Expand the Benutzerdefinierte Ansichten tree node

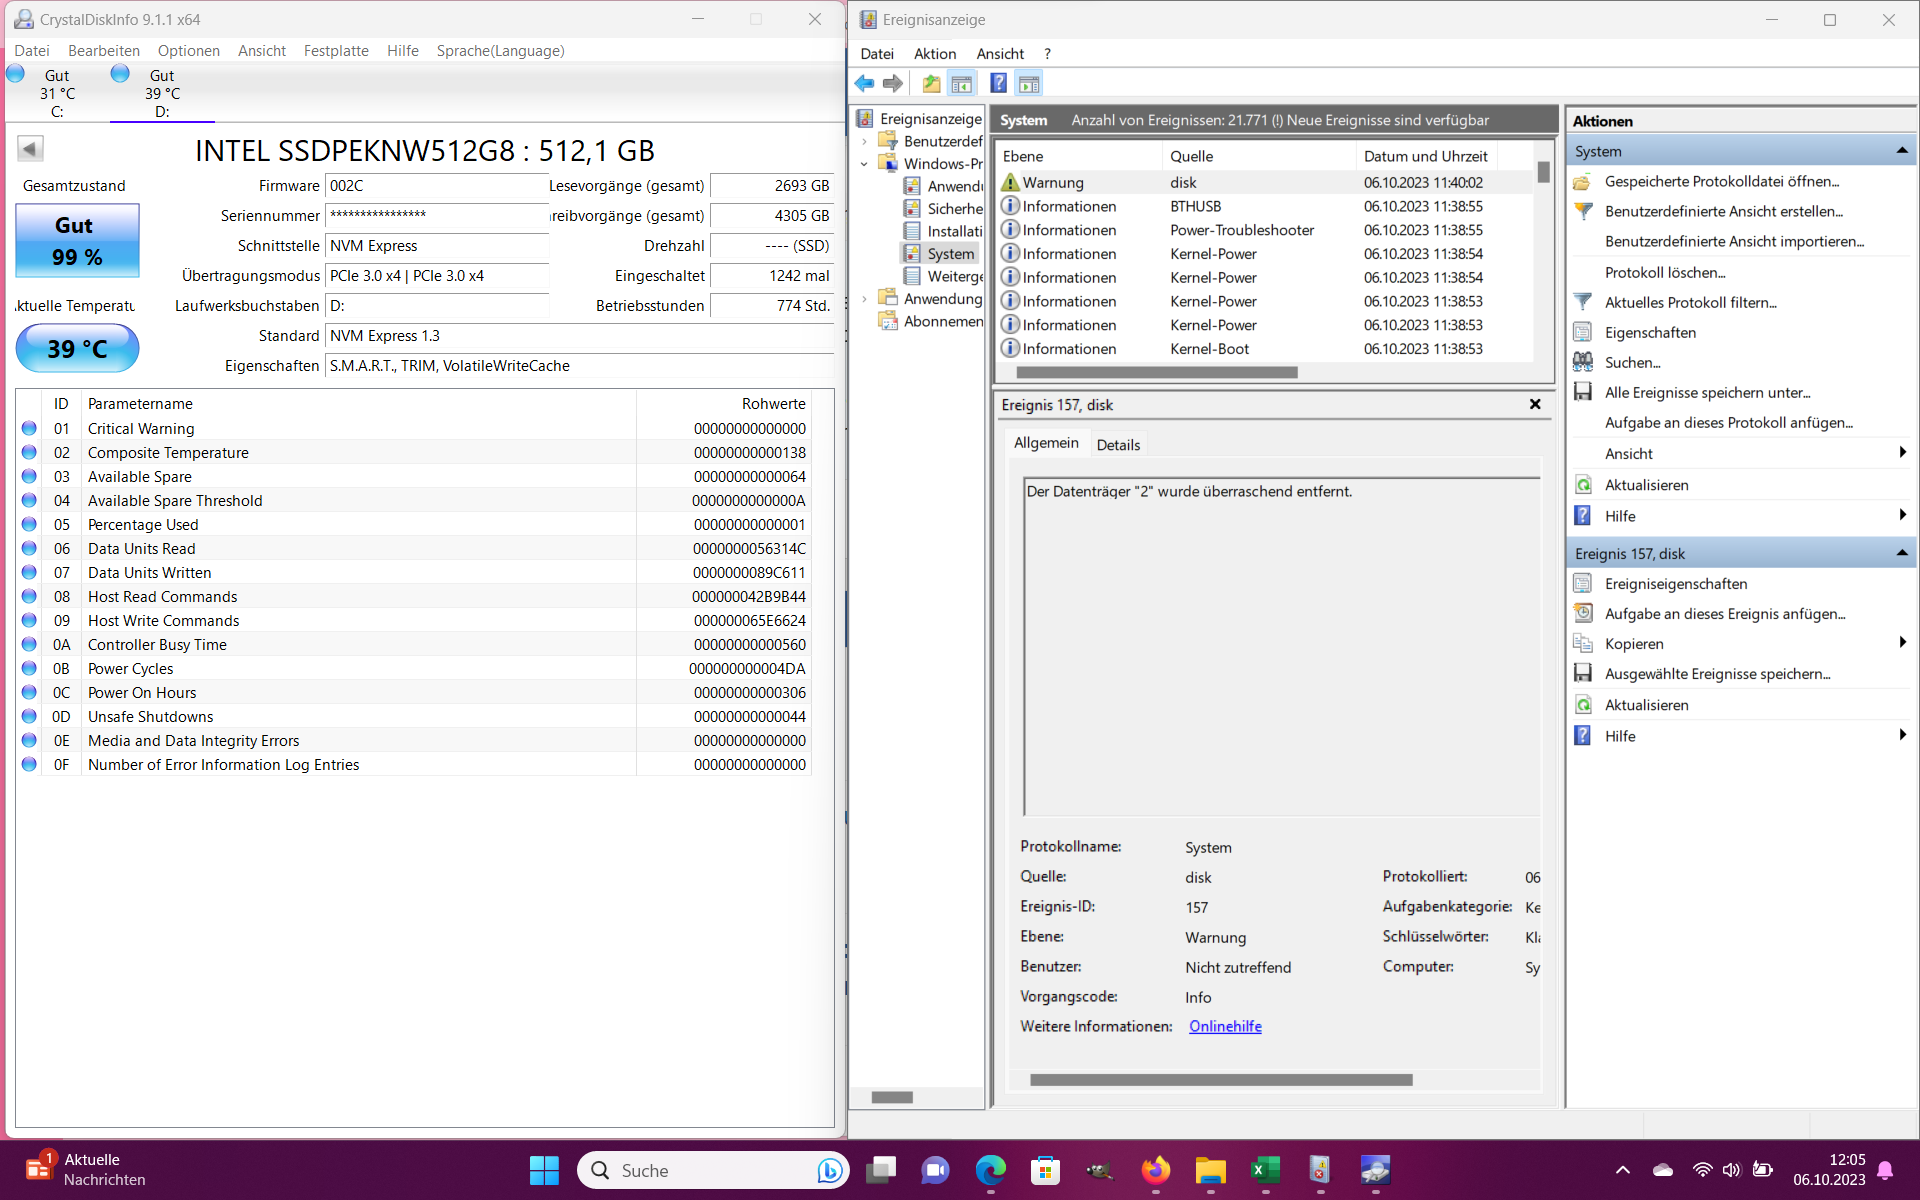(864, 141)
